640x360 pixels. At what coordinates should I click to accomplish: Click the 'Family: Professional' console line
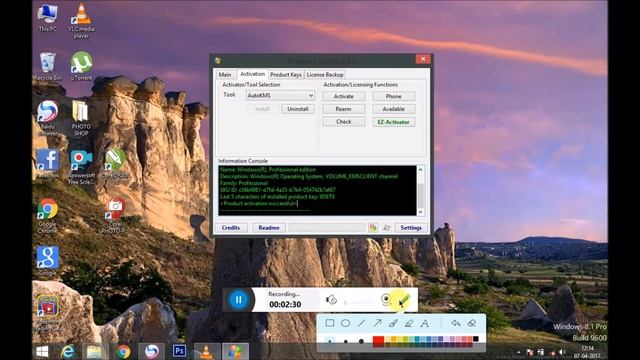244,183
